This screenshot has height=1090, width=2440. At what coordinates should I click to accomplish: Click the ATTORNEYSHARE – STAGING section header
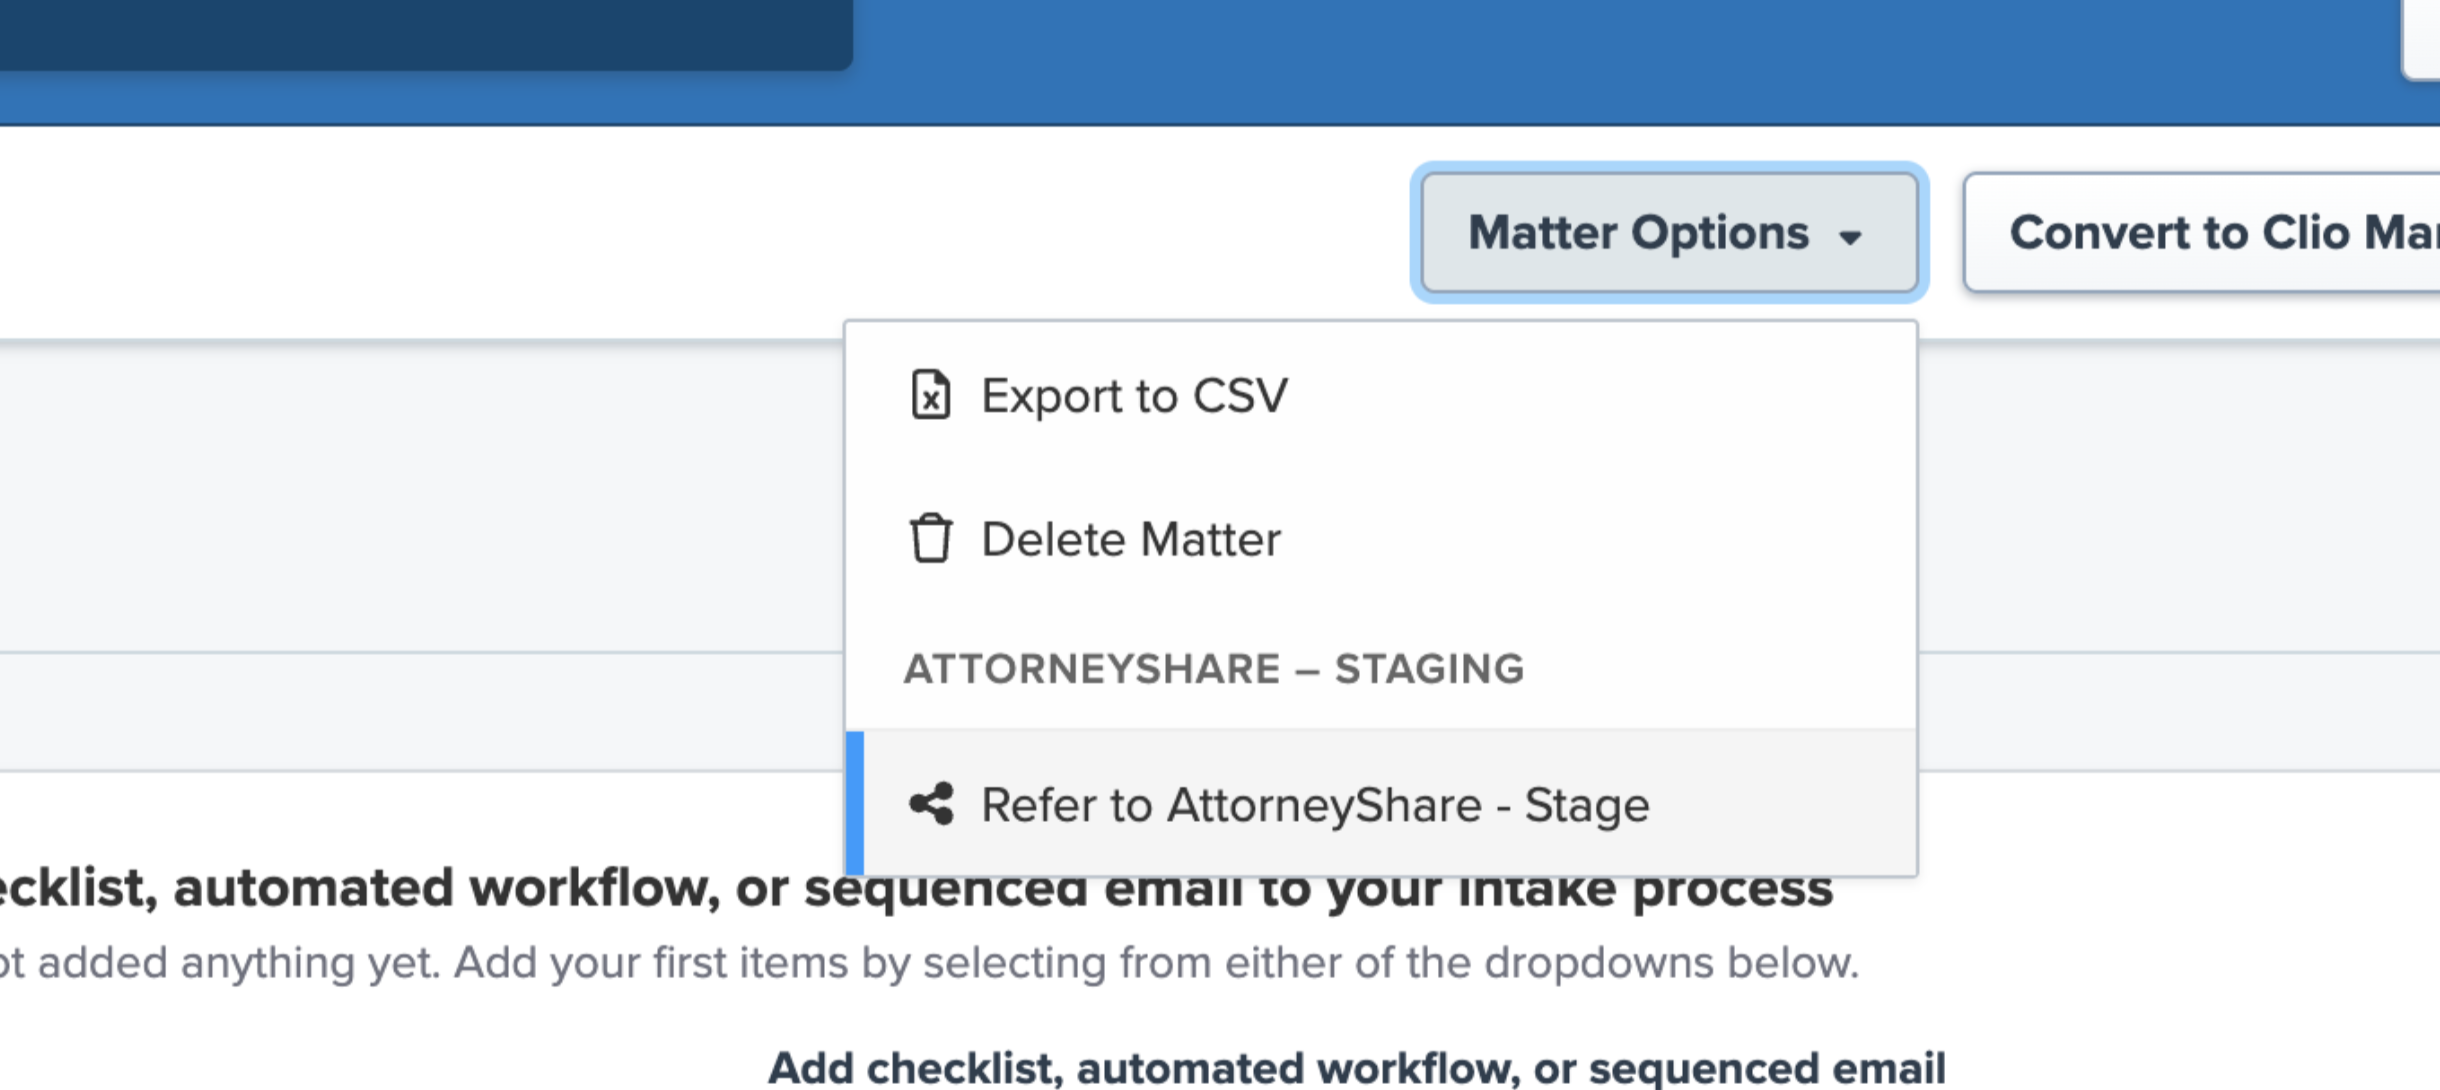[x=1213, y=669]
